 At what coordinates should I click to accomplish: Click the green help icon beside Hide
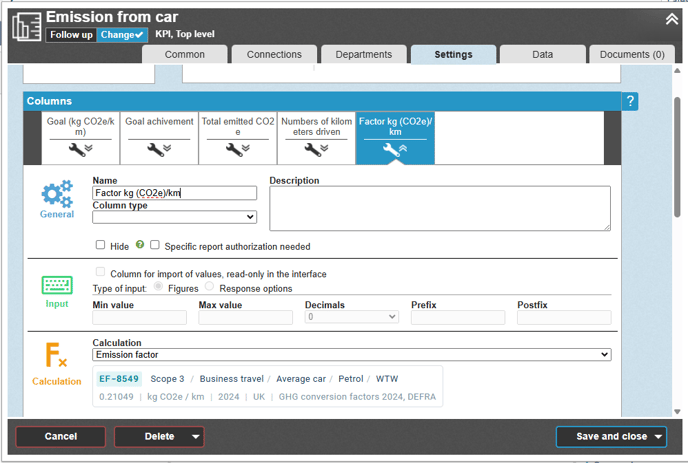pos(140,245)
